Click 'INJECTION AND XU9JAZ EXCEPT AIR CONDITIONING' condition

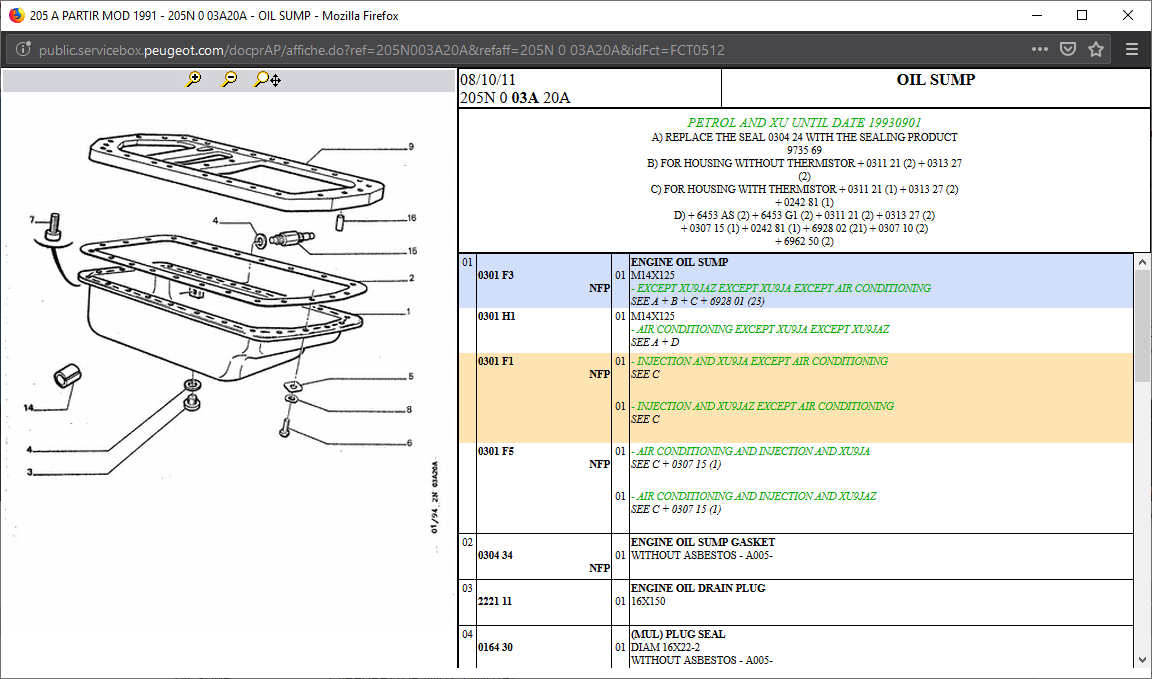[x=763, y=406]
